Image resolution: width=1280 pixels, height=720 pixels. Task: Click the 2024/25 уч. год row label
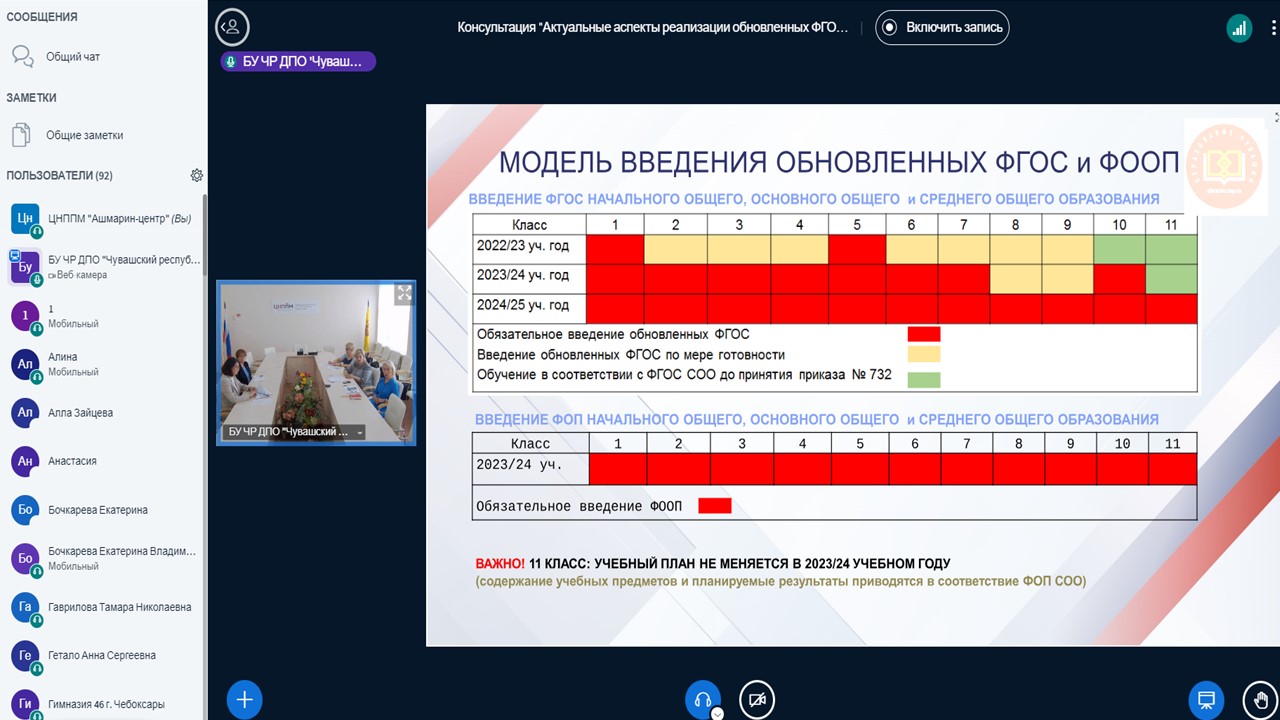pos(523,305)
